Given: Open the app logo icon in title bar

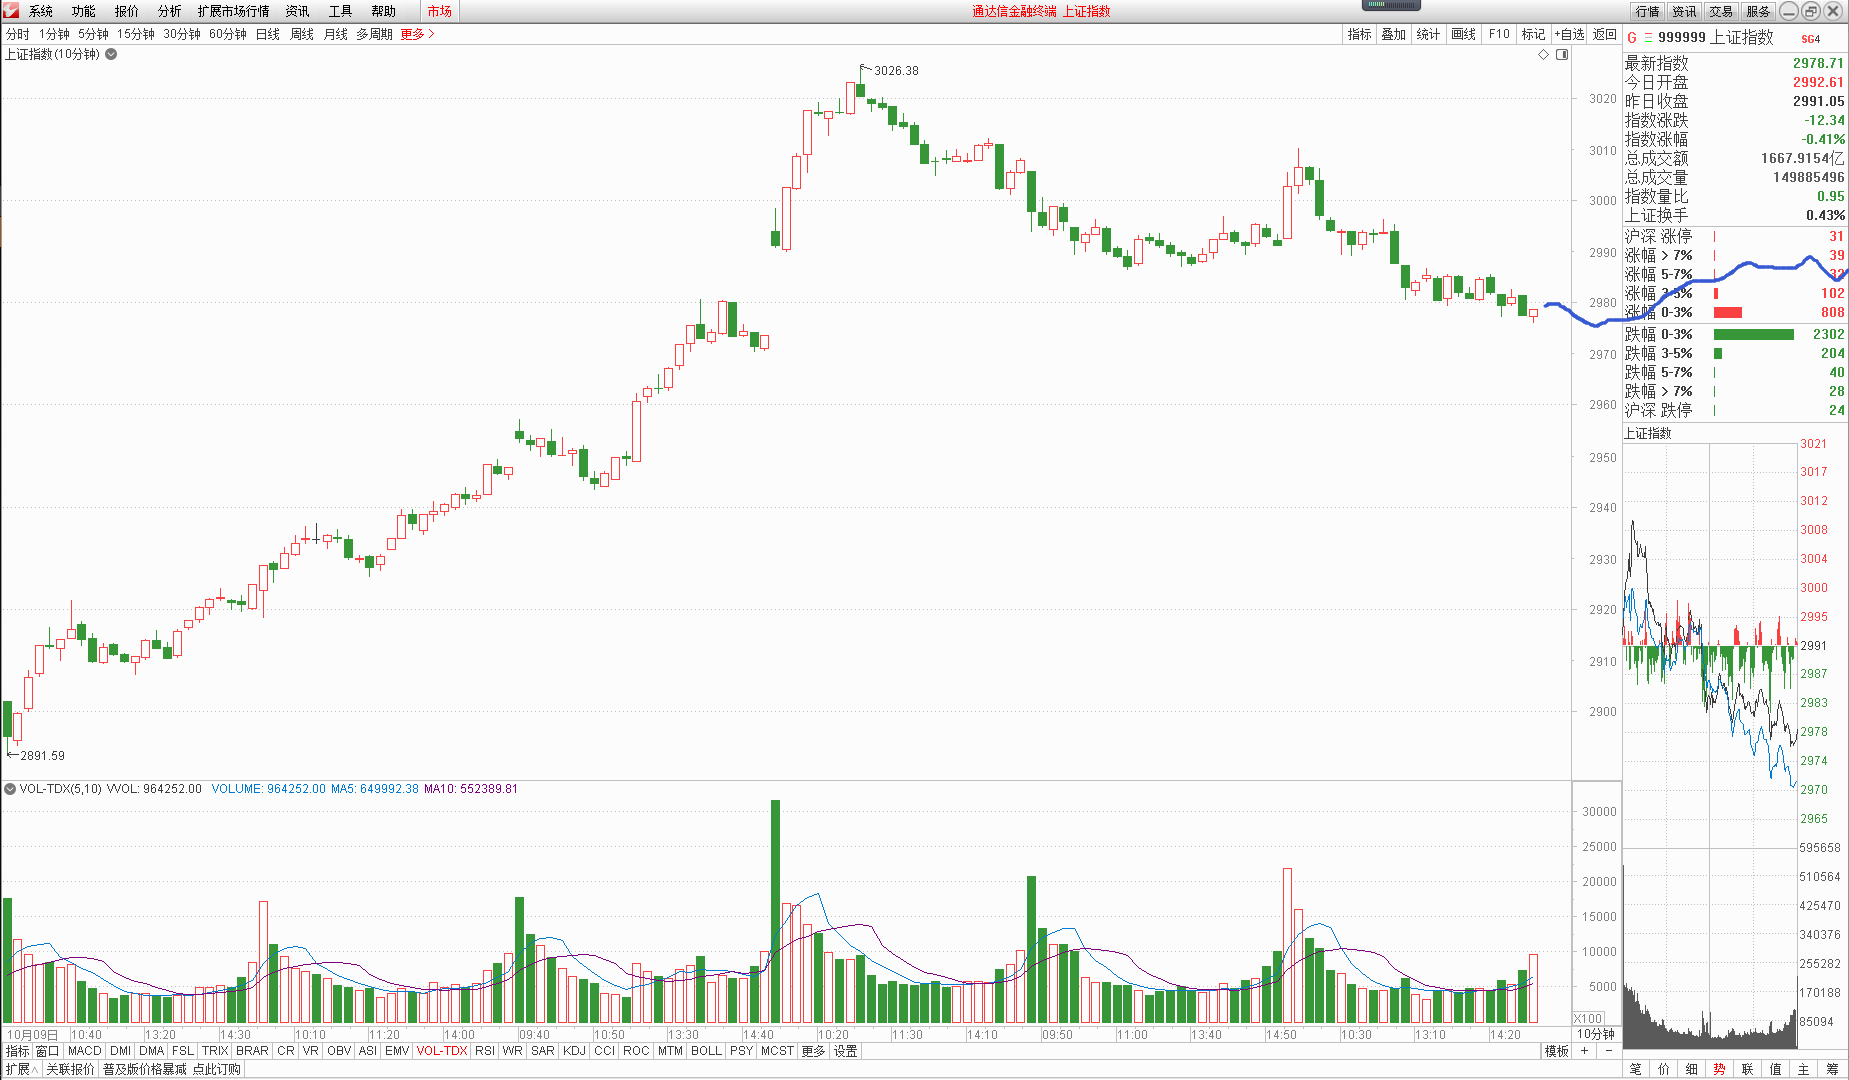Looking at the screenshot, I should (11, 11).
